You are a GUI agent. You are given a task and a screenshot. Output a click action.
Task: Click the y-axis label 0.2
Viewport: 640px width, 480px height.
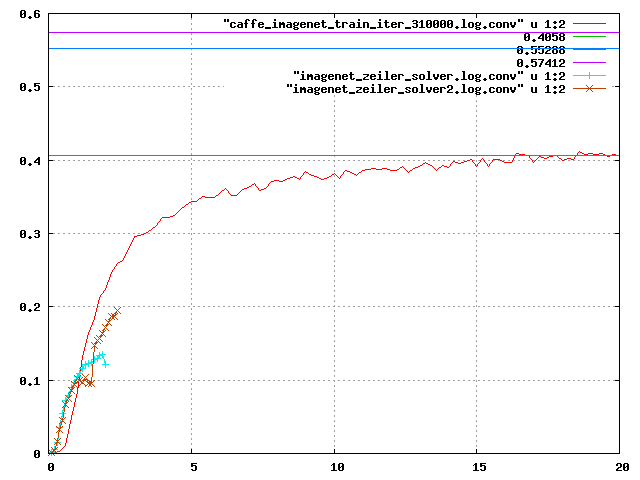[30, 307]
